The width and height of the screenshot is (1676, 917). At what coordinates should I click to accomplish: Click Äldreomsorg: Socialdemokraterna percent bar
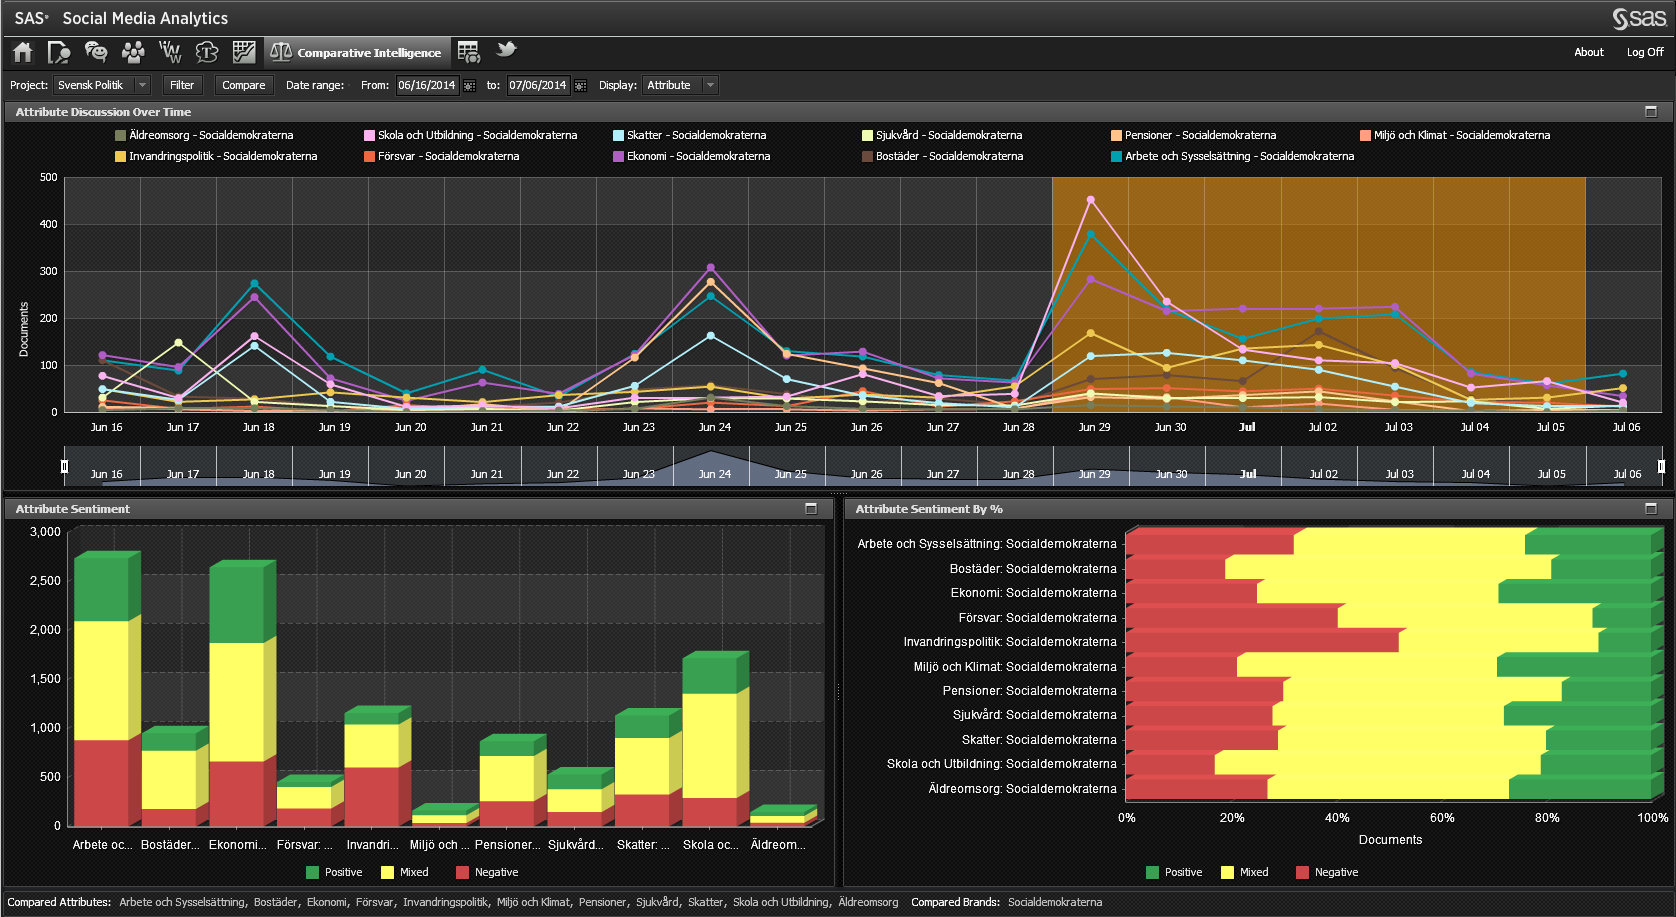(x=1394, y=787)
